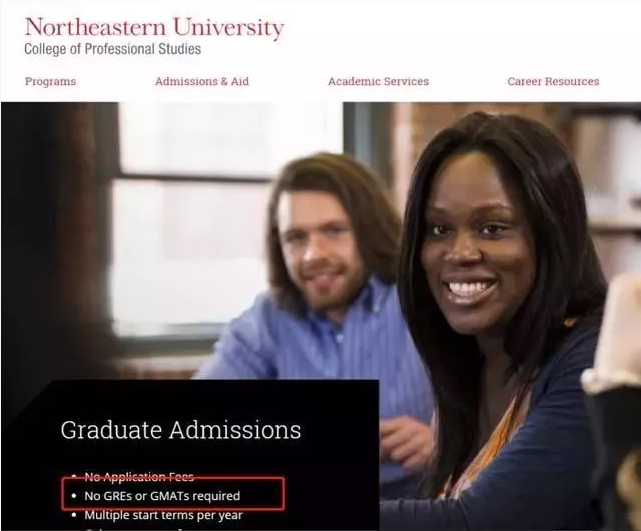Screen dimensions: 641x531
Task: Click Multiple start terms per year text
Action: [164, 515]
